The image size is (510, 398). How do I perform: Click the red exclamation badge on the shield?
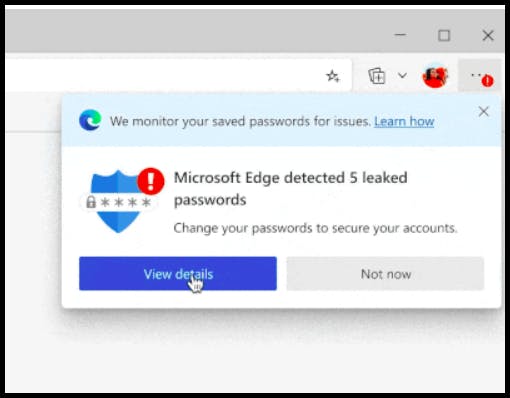tap(151, 181)
